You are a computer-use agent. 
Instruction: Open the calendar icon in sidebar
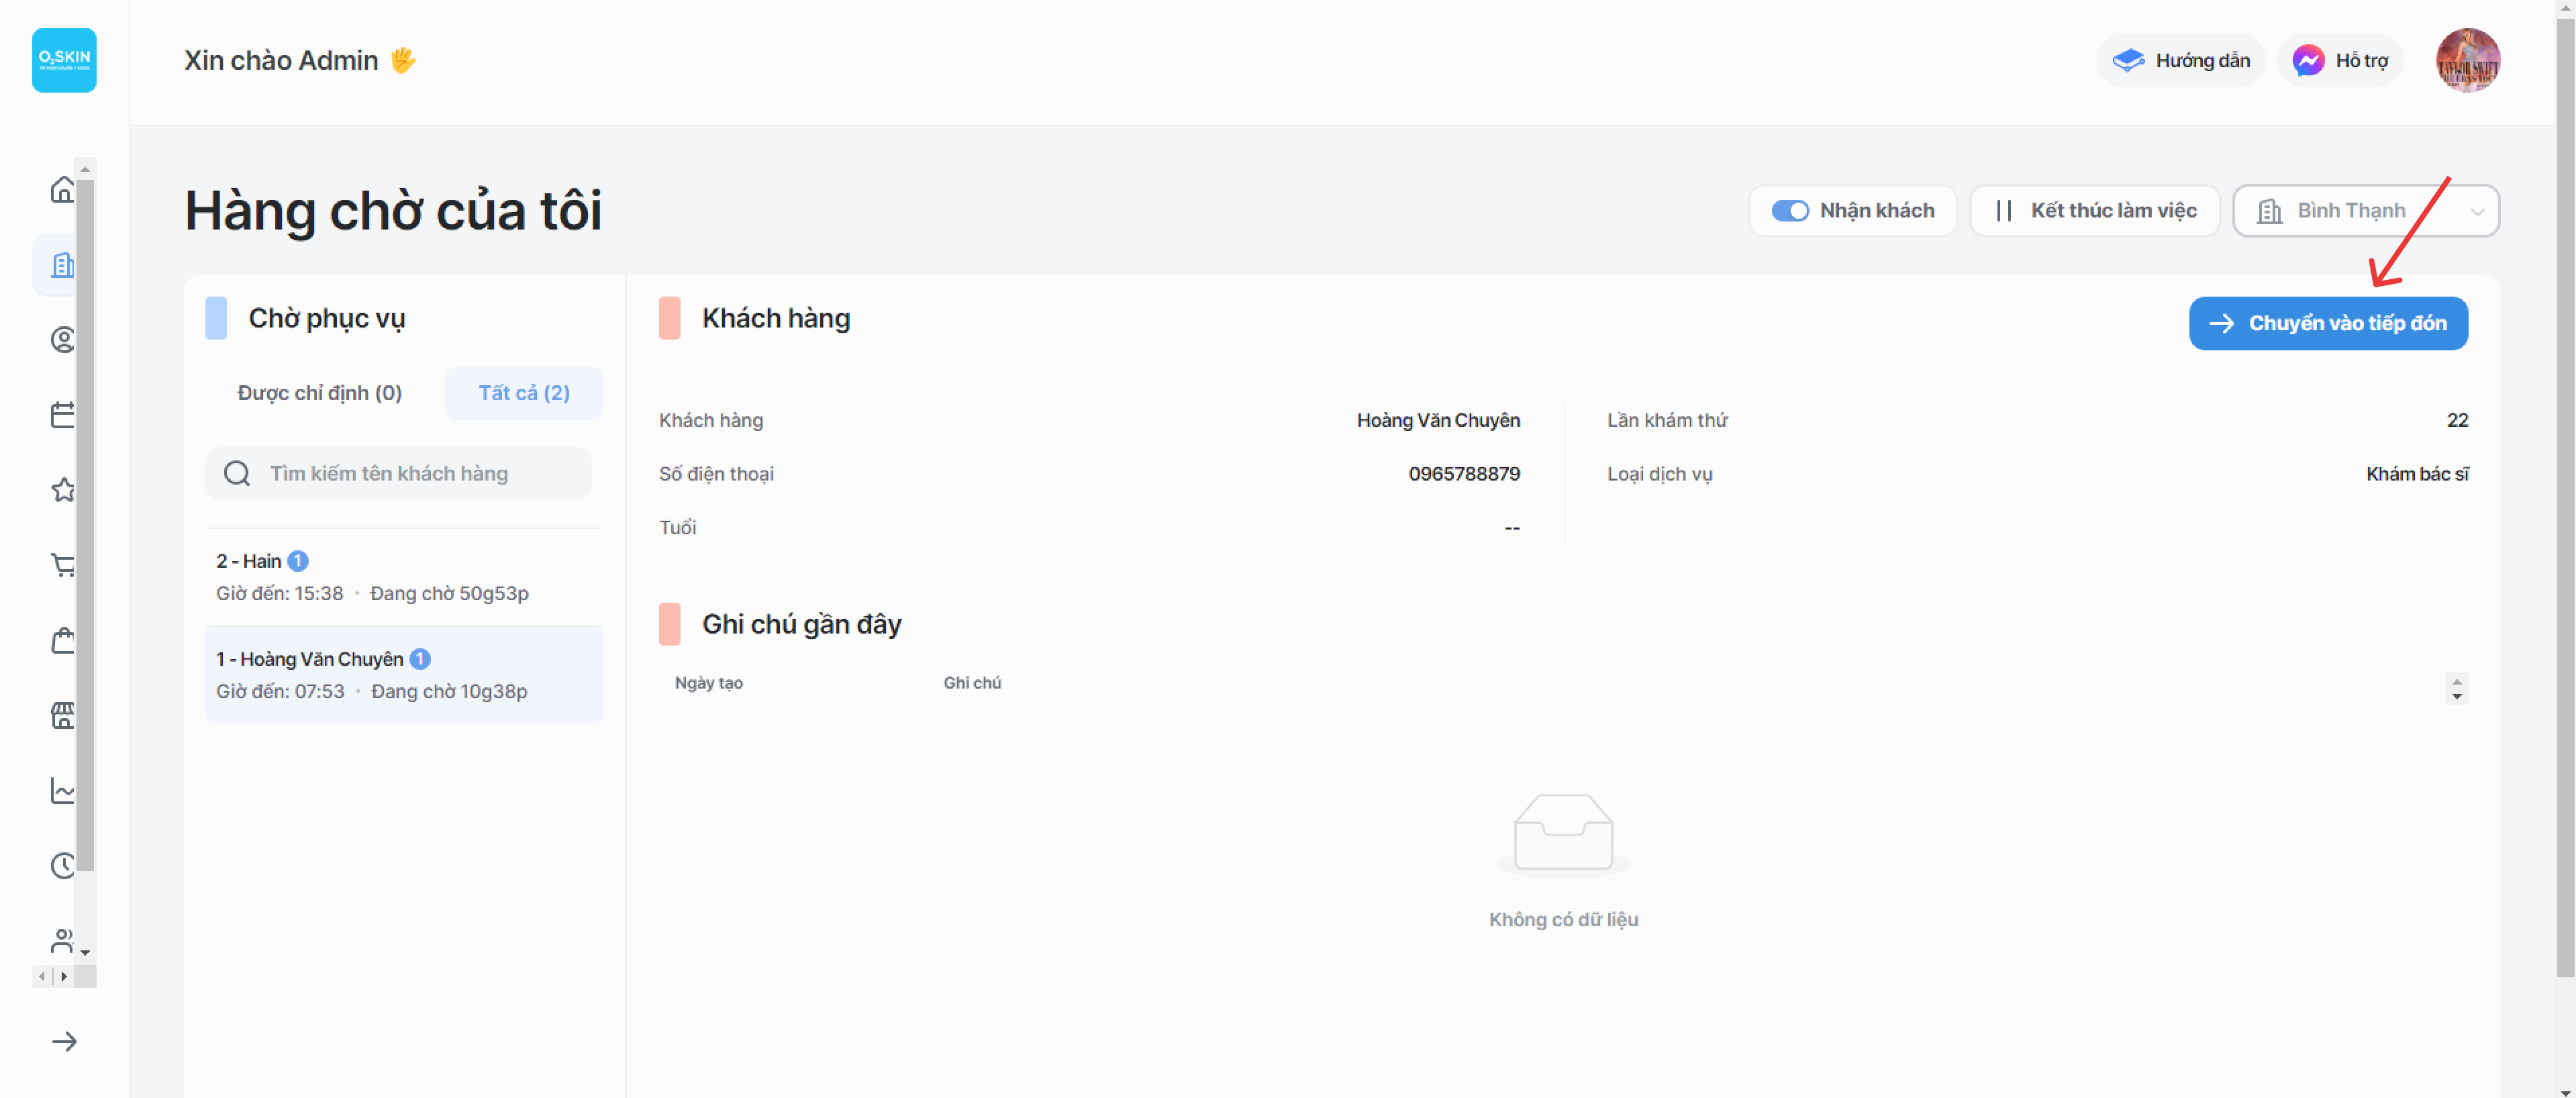(x=62, y=415)
